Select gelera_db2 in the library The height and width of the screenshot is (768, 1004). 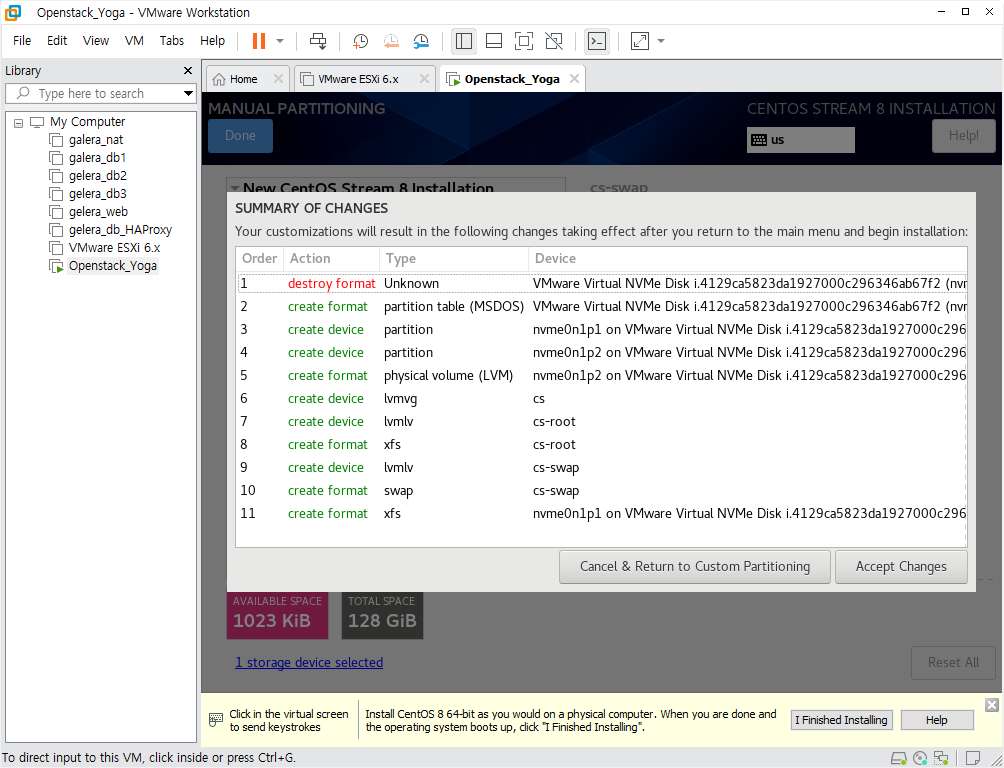click(x=97, y=176)
